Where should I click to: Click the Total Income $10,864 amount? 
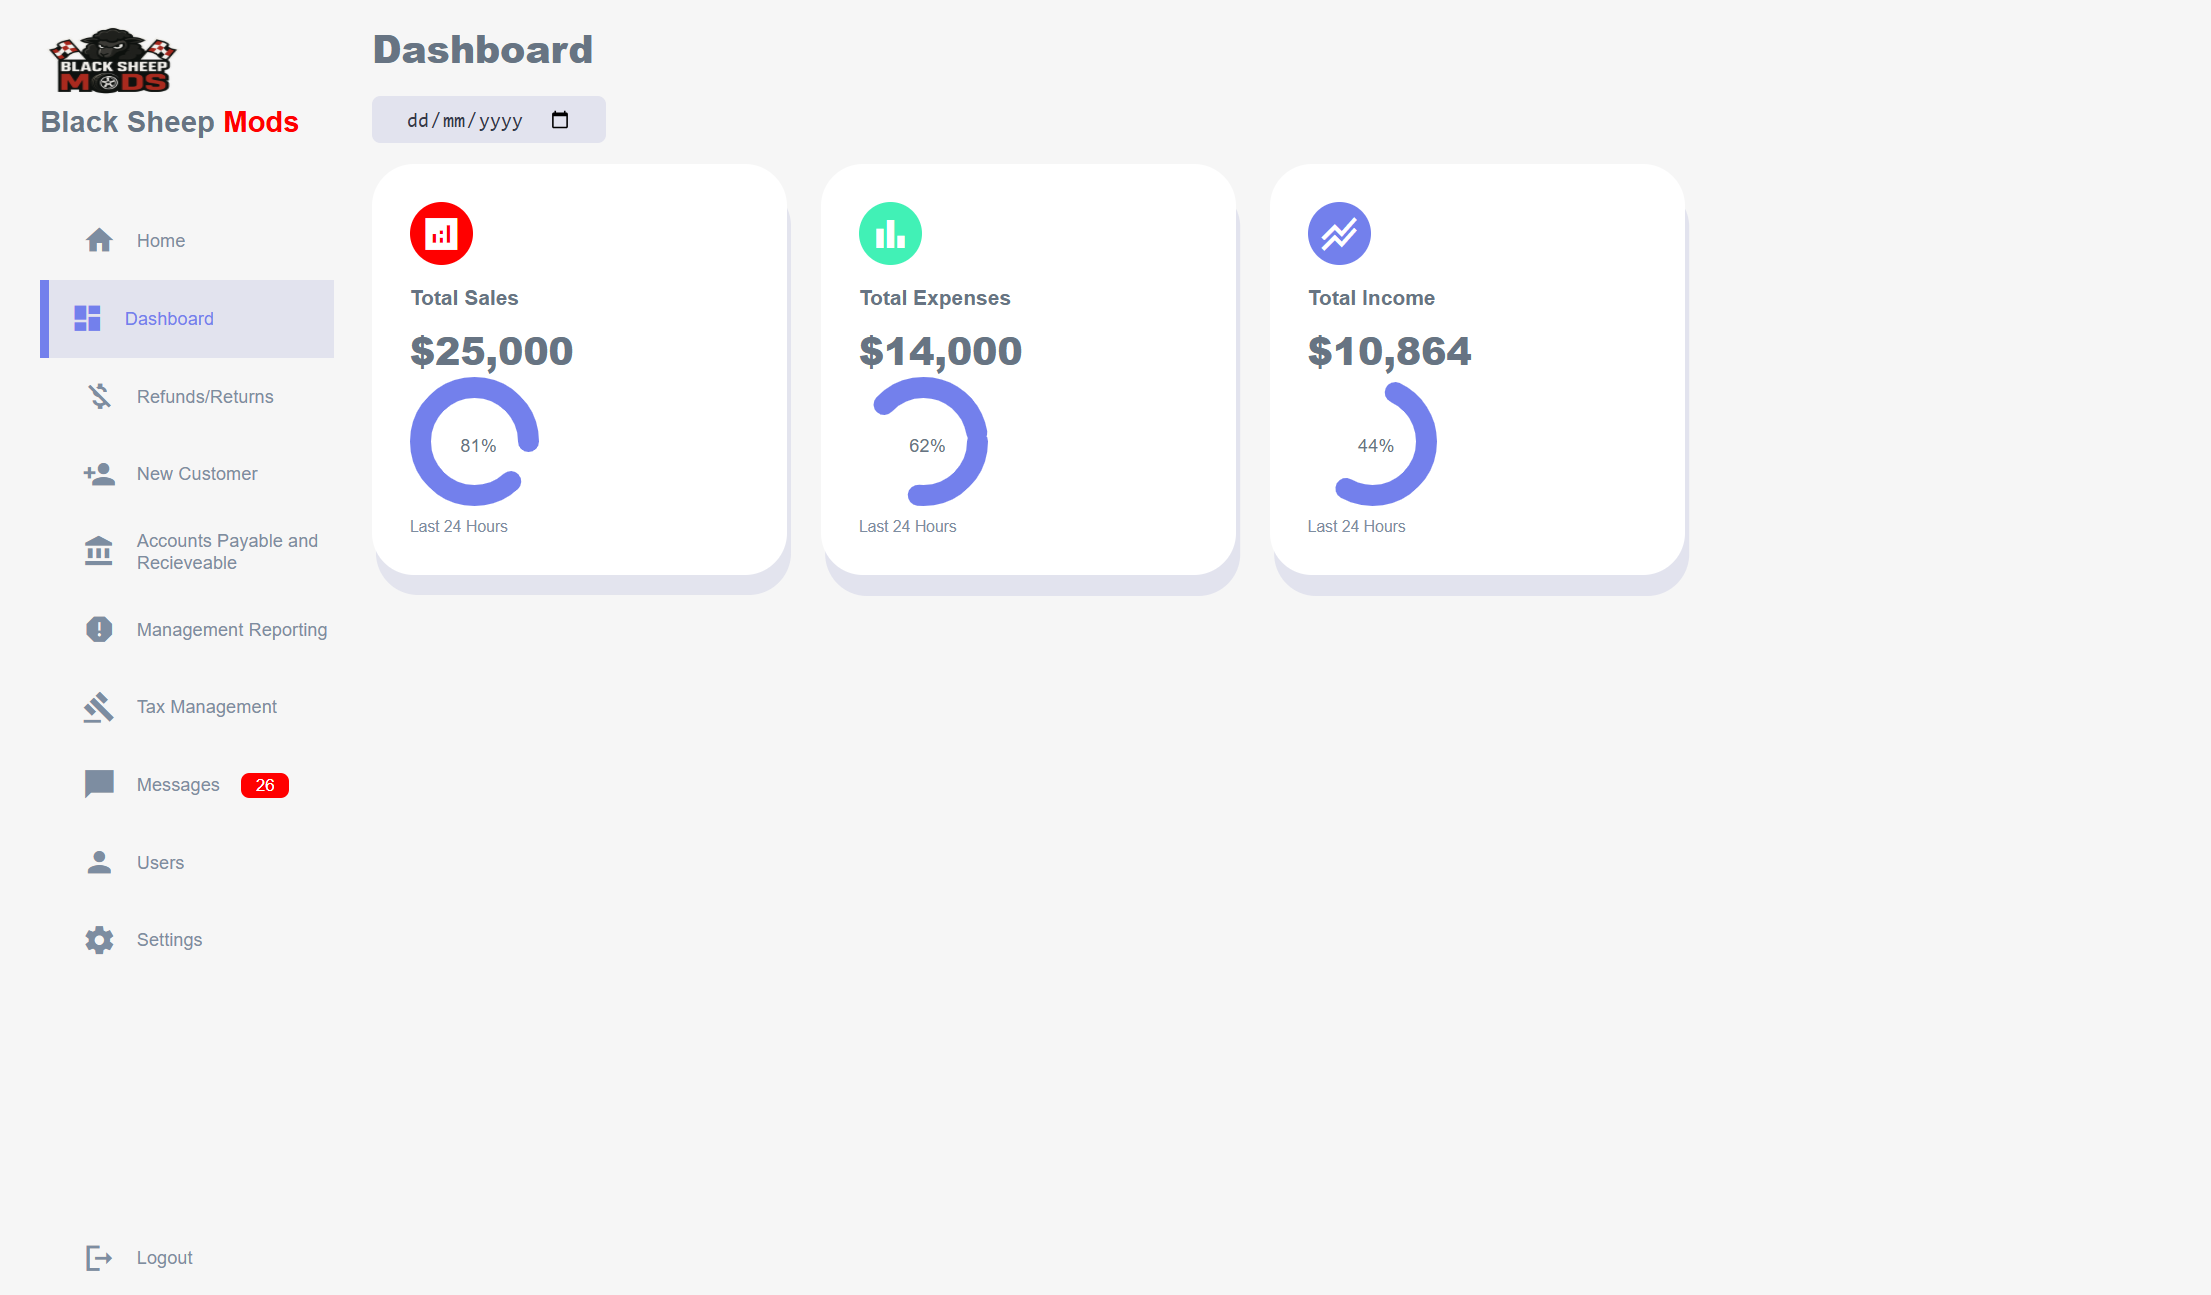pyautogui.click(x=1389, y=351)
